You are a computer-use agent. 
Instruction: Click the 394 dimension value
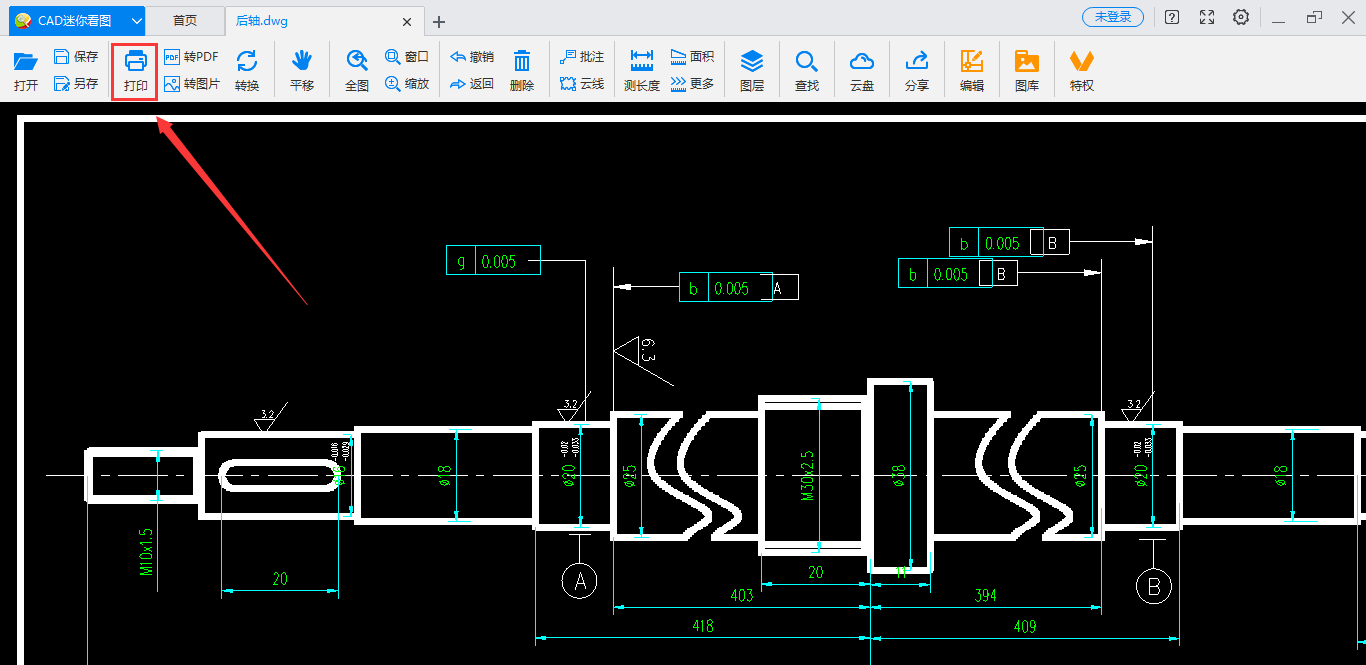click(985, 595)
